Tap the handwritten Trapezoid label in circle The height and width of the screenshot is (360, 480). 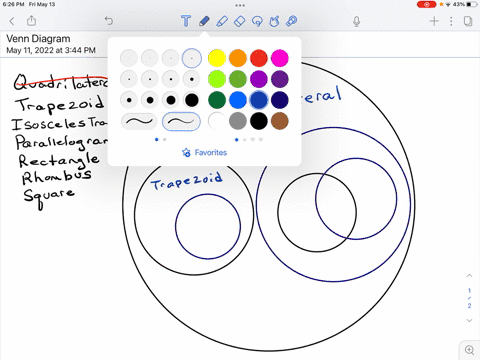186,181
